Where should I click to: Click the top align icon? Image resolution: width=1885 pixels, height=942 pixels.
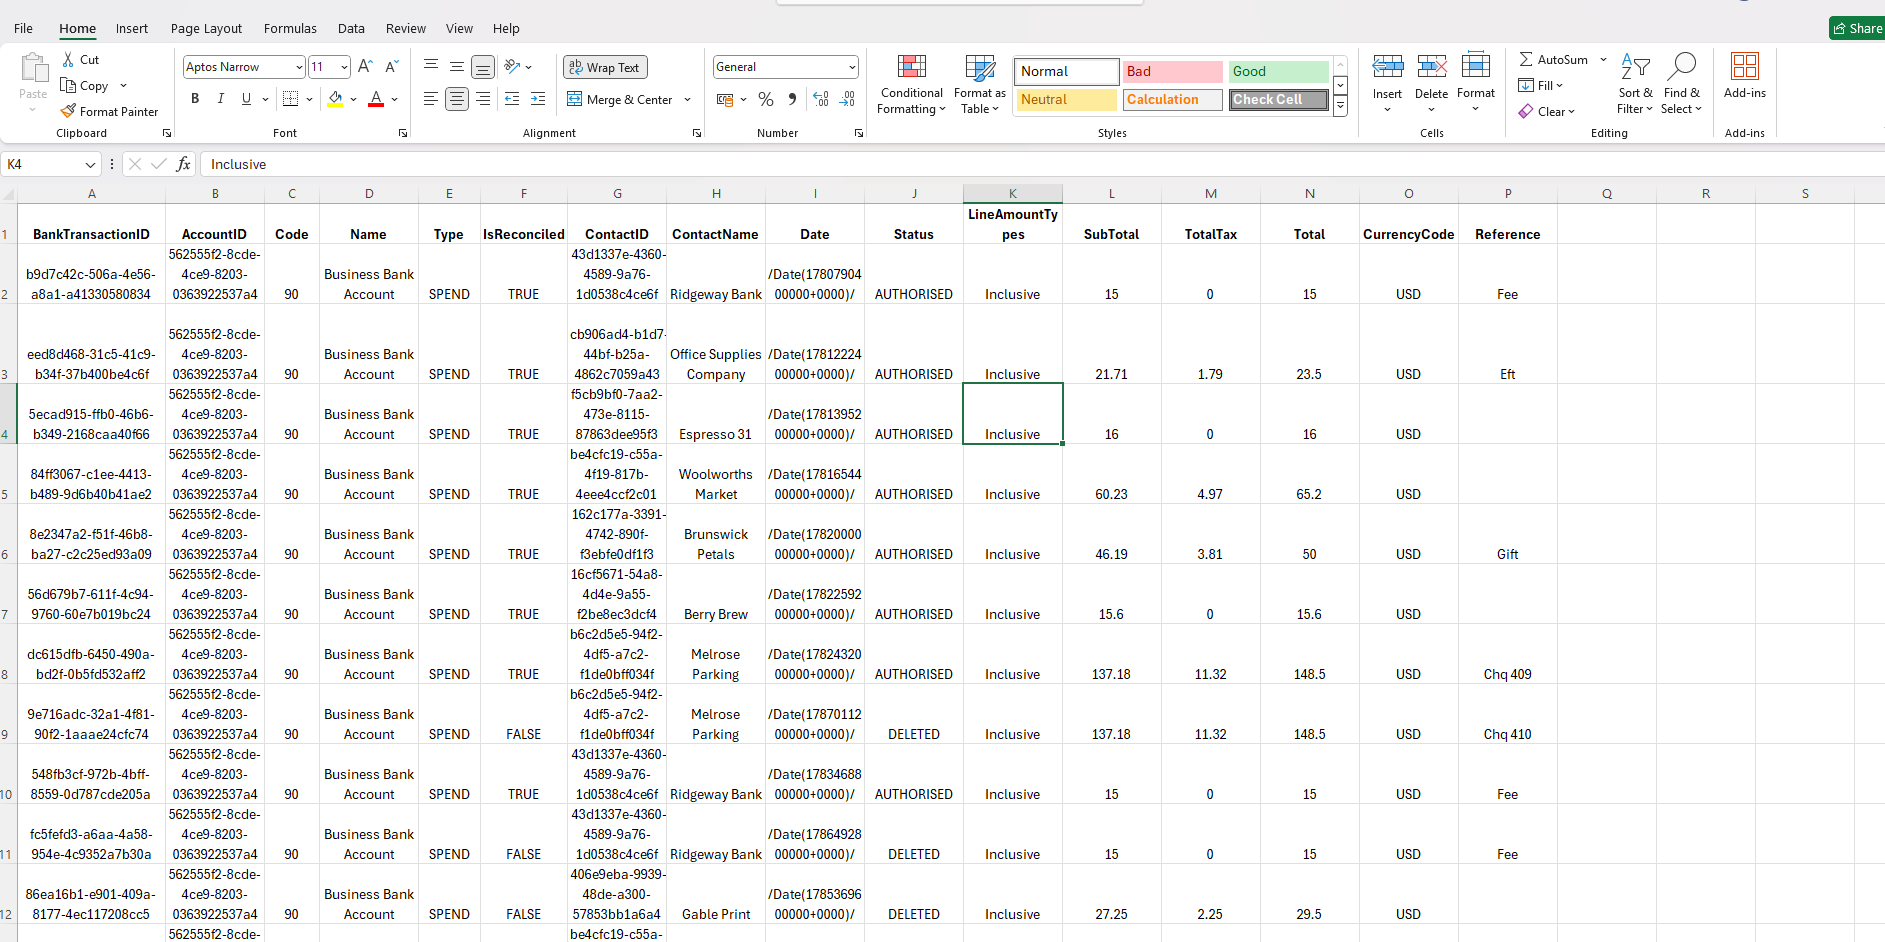point(431,66)
